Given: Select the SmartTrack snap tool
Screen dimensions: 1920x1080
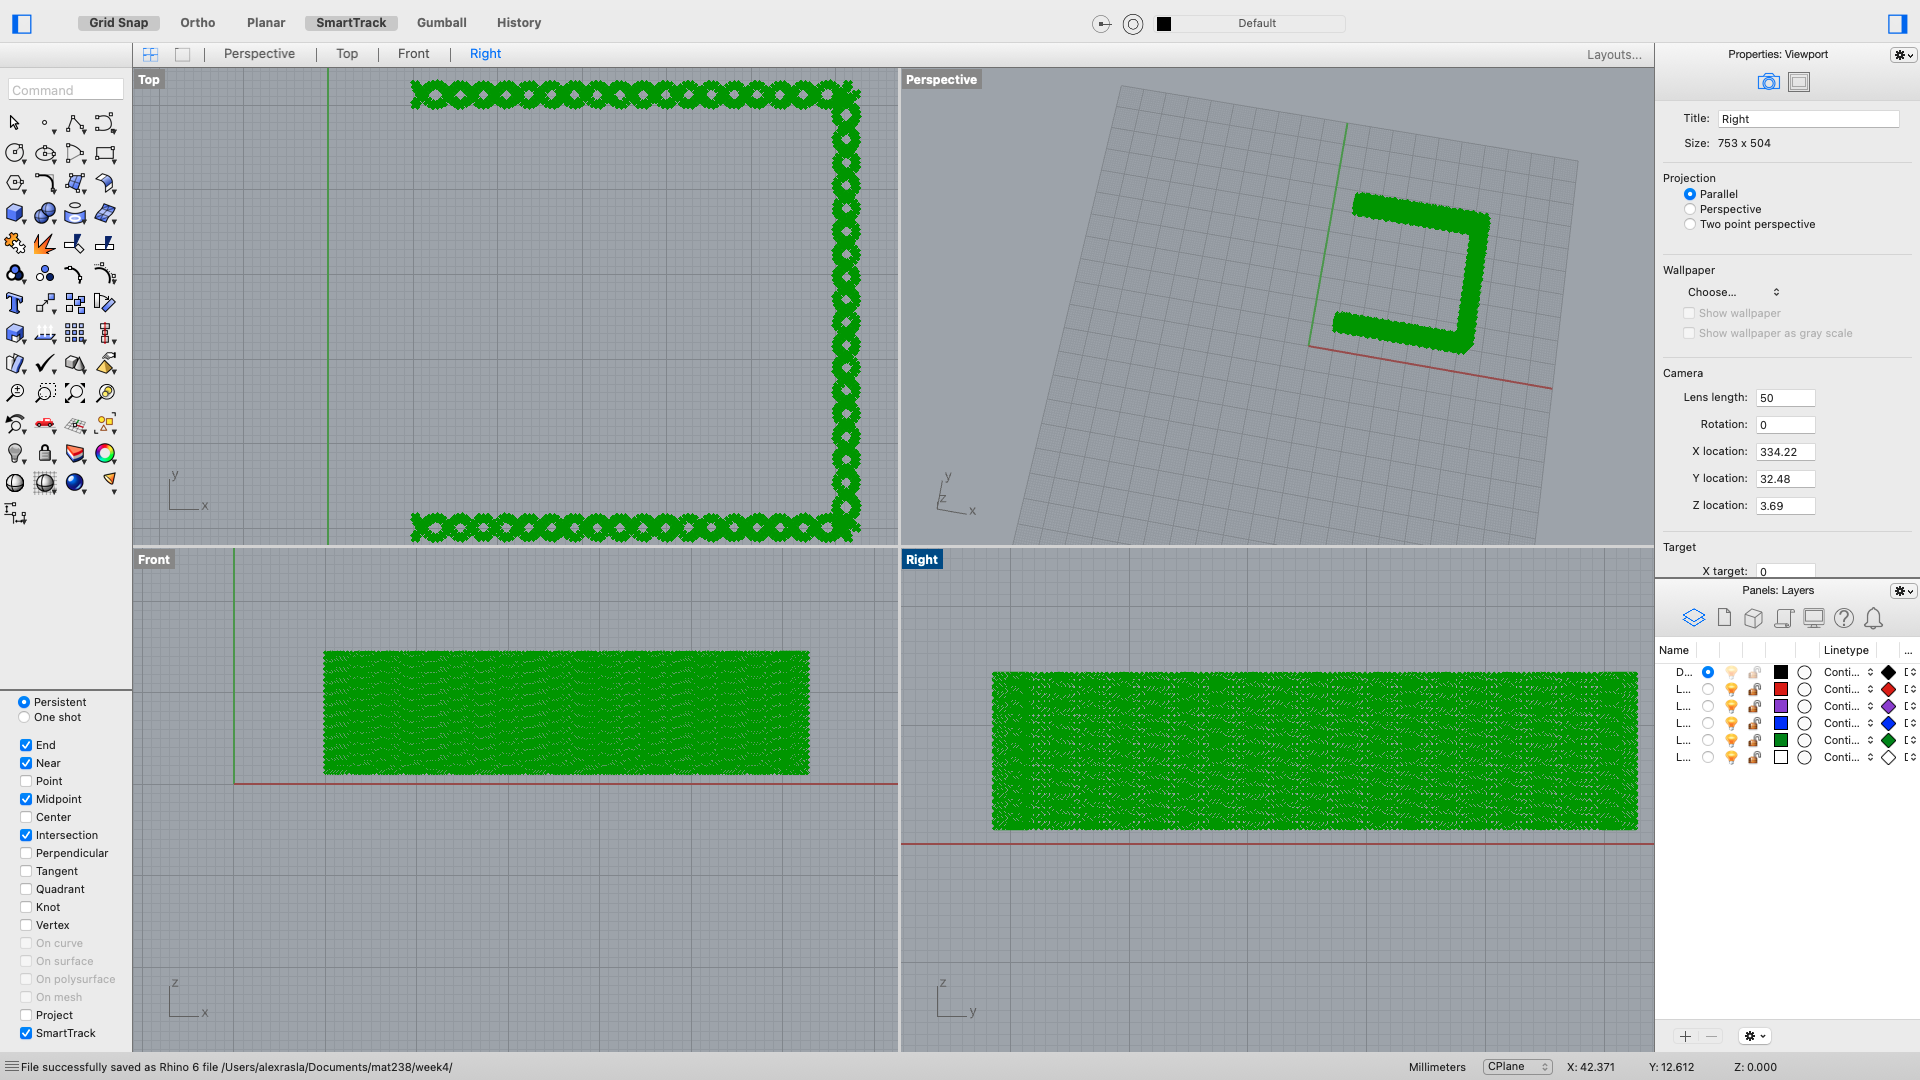Looking at the screenshot, I should click(x=25, y=1033).
